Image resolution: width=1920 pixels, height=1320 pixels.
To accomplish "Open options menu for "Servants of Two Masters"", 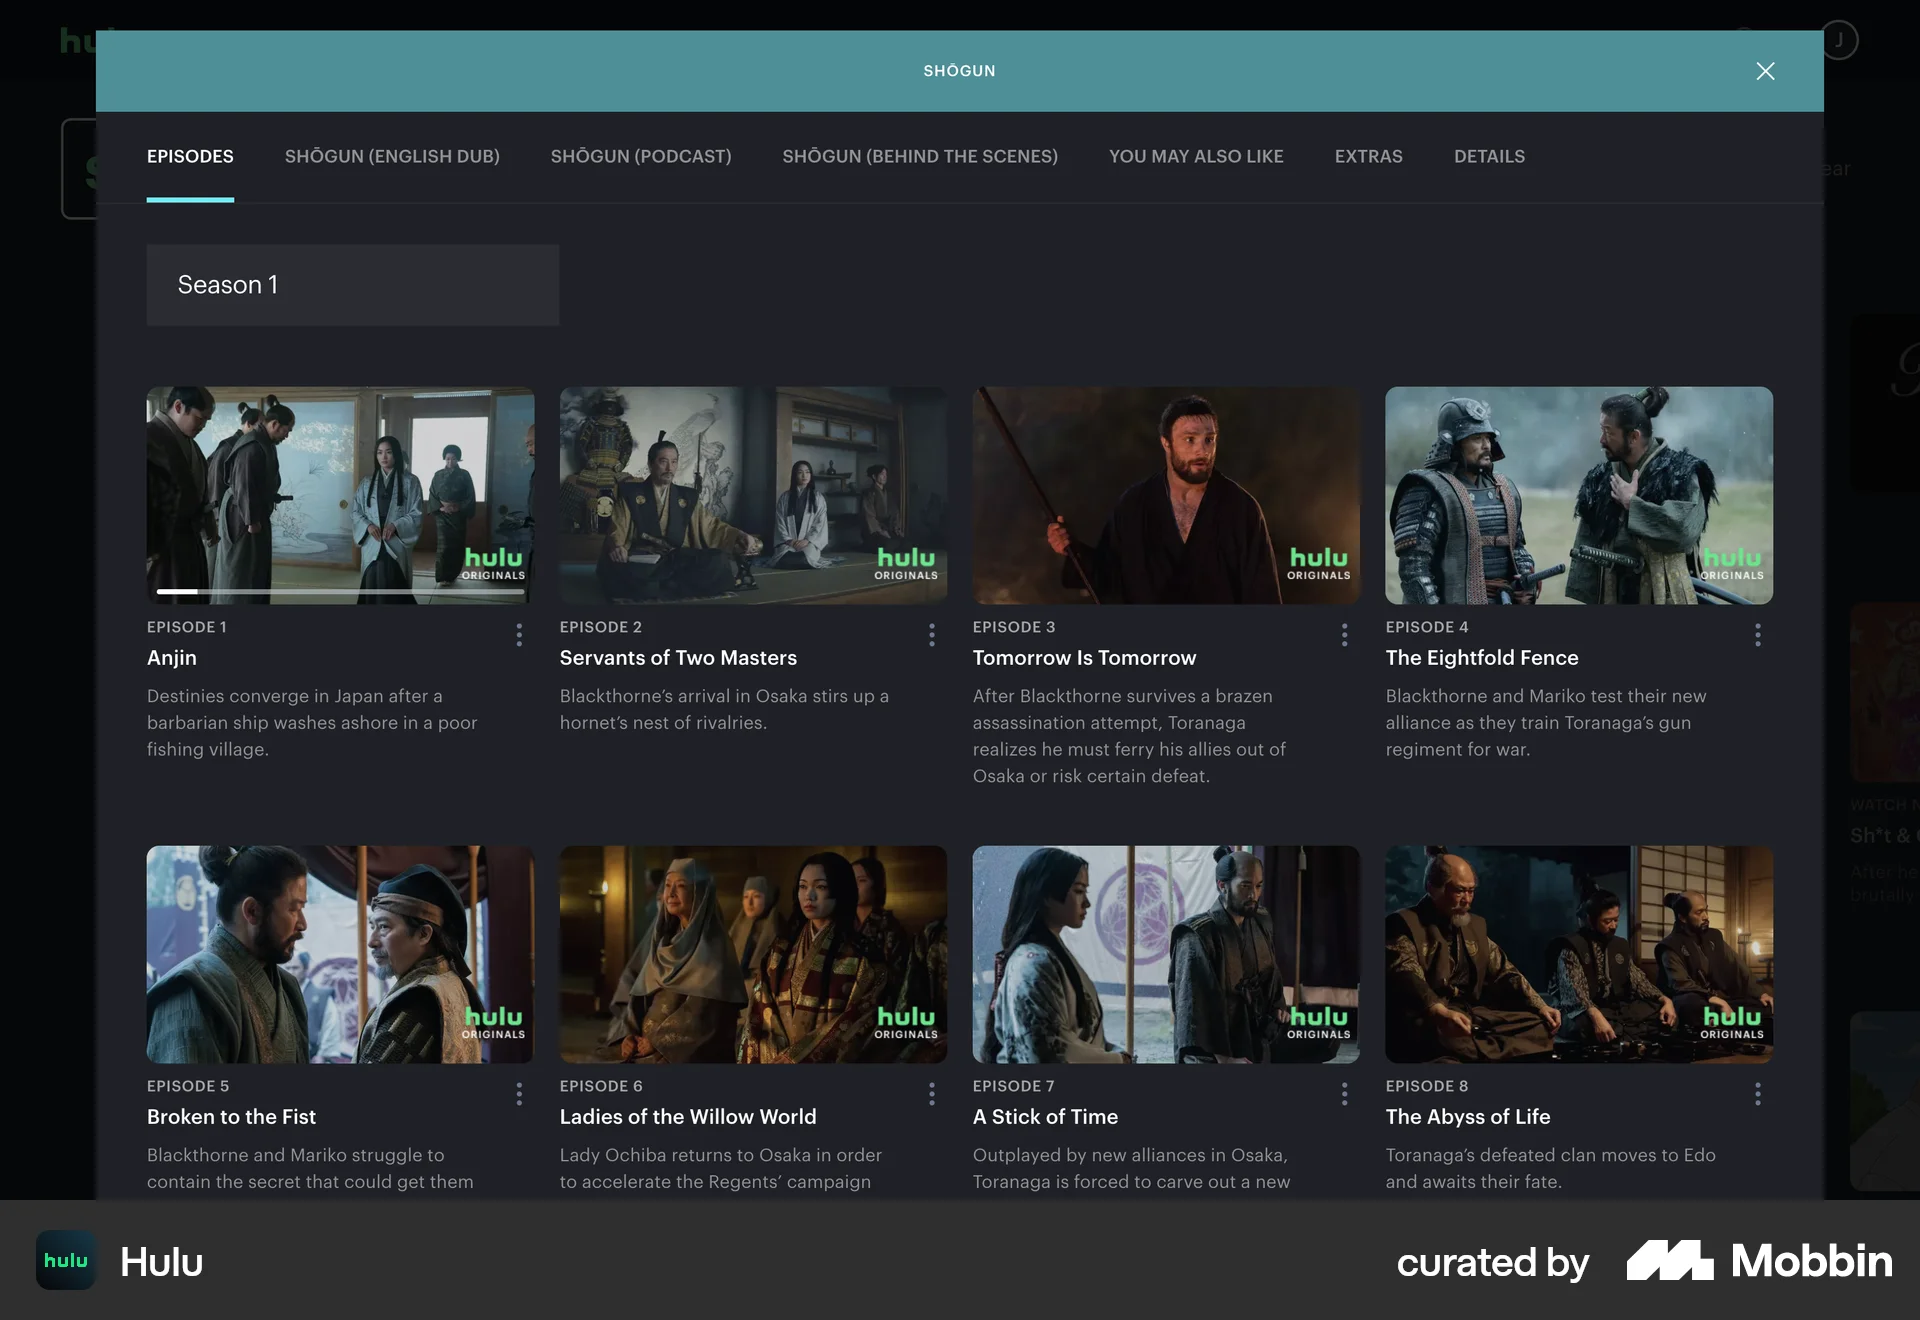I will point(932,635).
